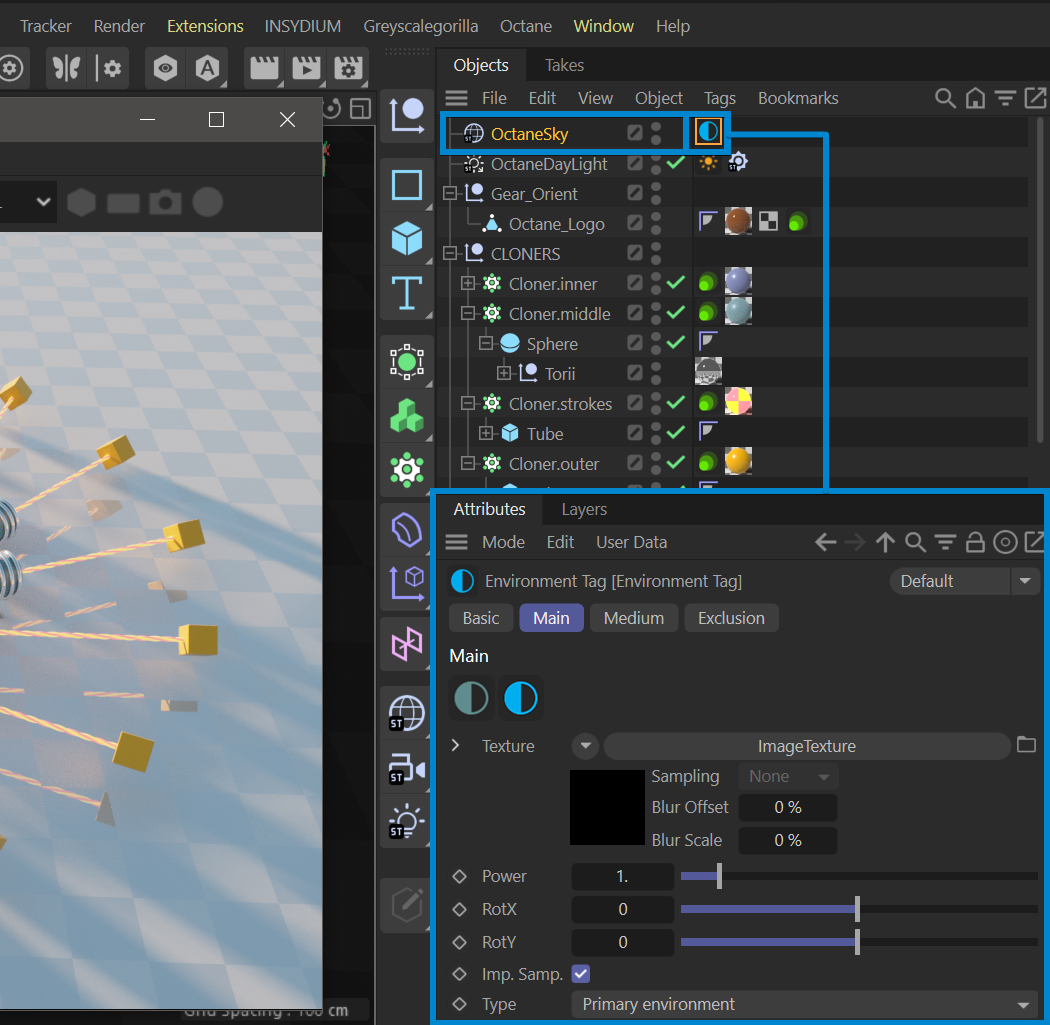
Task: Click the search icon in Objects panel
Action: (x=945, y=98)
